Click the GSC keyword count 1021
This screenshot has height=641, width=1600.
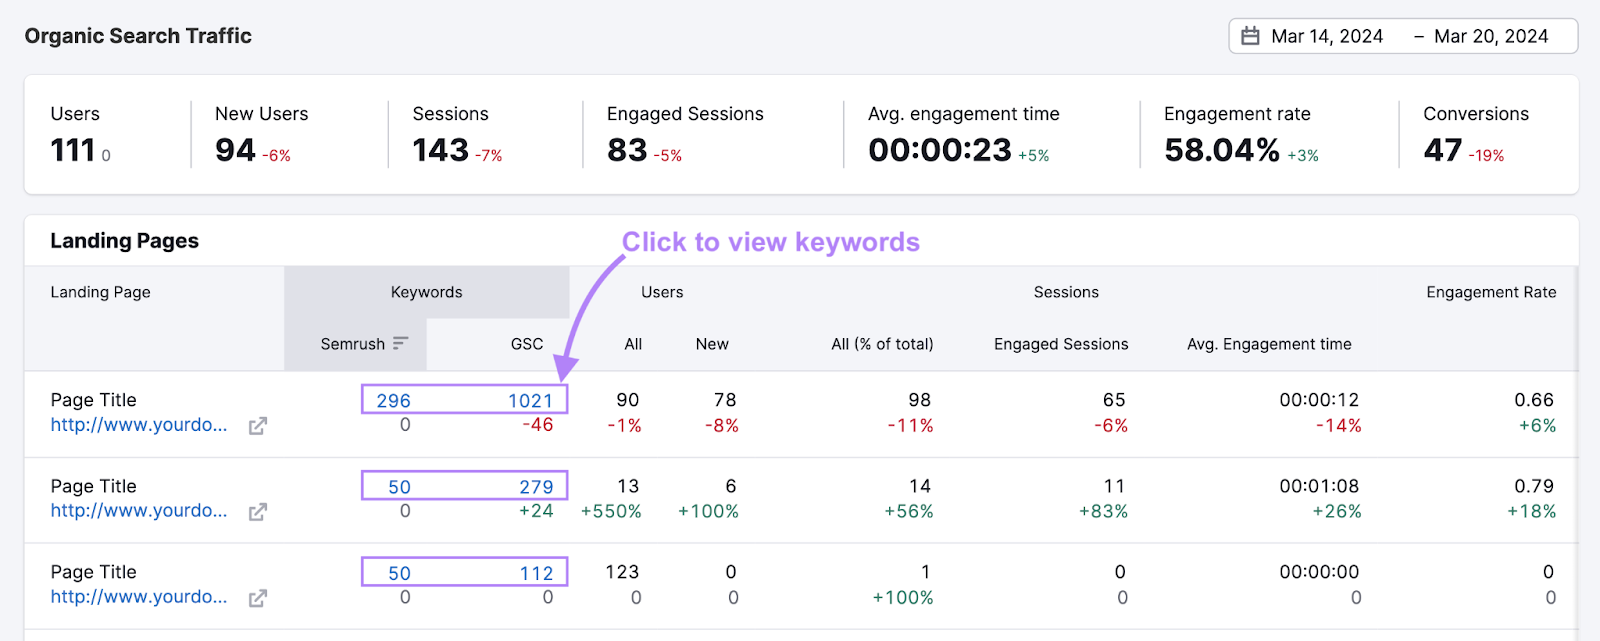[x=530, y=400]
